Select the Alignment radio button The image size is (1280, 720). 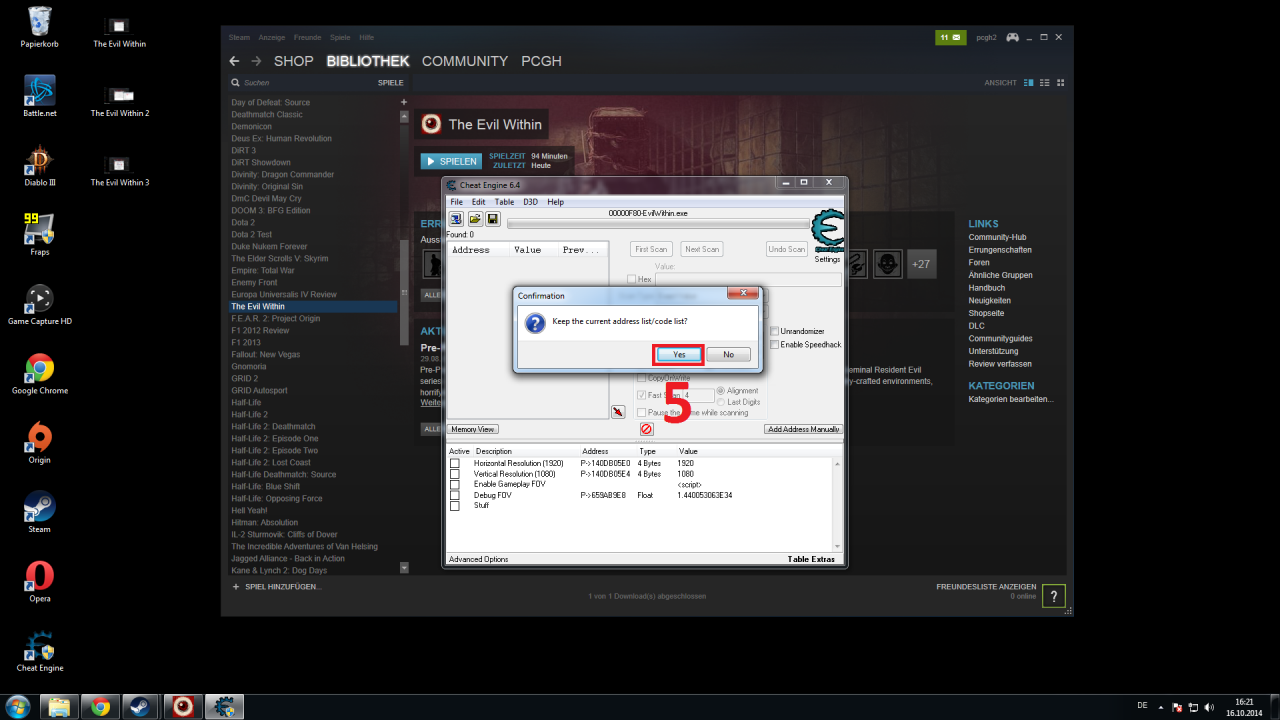[x=720, y=391]
